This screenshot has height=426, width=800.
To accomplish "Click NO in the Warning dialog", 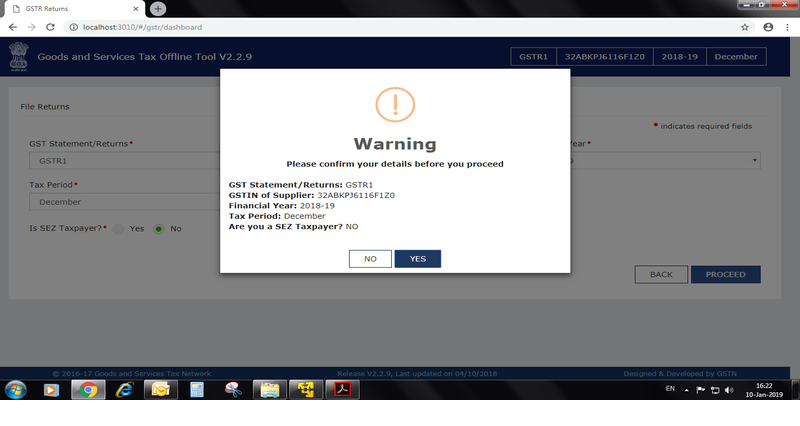I will [x=370, y=259].
